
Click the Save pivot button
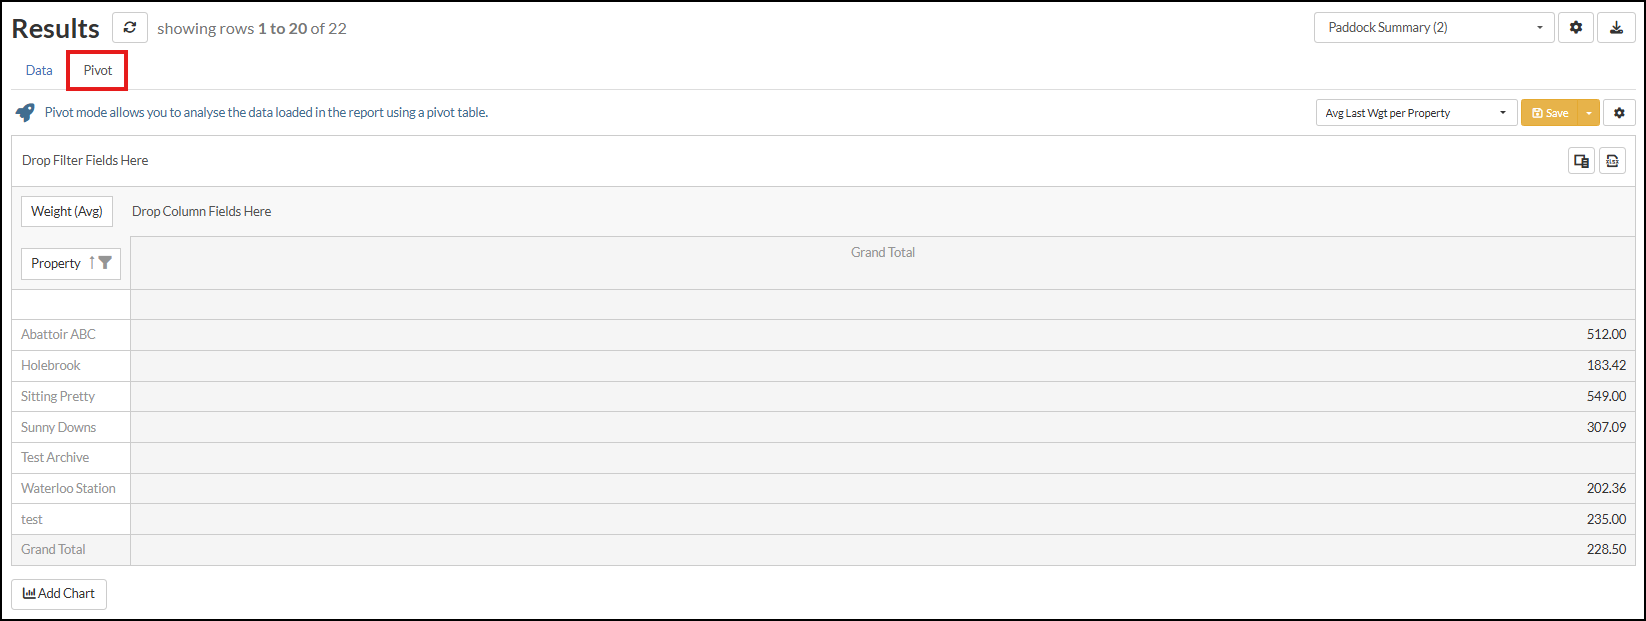(1549, 113)
